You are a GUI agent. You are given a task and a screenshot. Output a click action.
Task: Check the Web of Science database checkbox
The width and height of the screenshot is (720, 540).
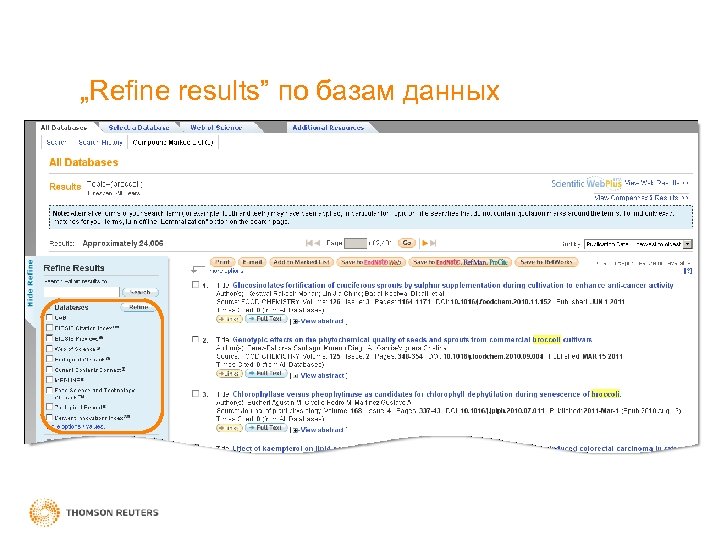(x=50, y=349)
